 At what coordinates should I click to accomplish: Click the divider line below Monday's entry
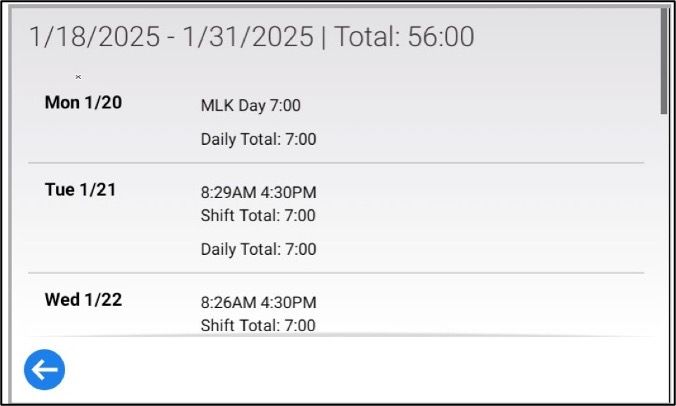pos(336,163)
